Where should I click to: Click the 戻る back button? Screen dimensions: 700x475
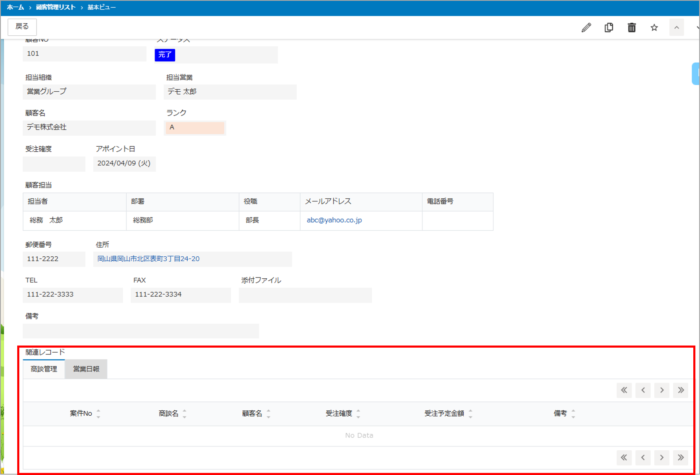click(x=22, y=27)
